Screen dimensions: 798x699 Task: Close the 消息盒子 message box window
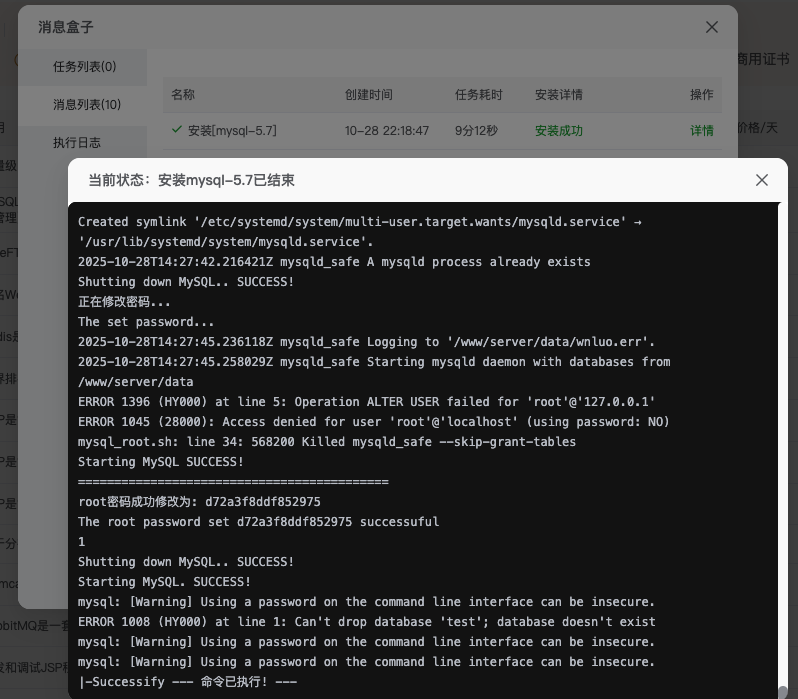[x=712, y=27]
